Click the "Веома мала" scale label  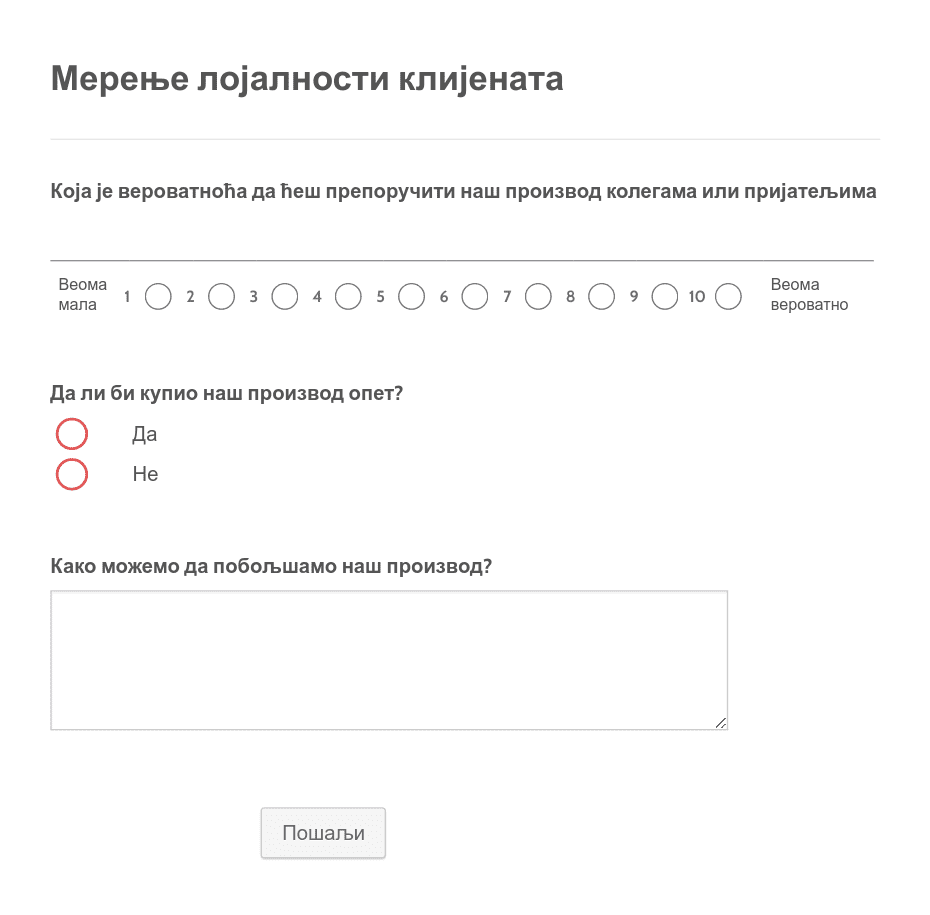(x=82, y=295)
